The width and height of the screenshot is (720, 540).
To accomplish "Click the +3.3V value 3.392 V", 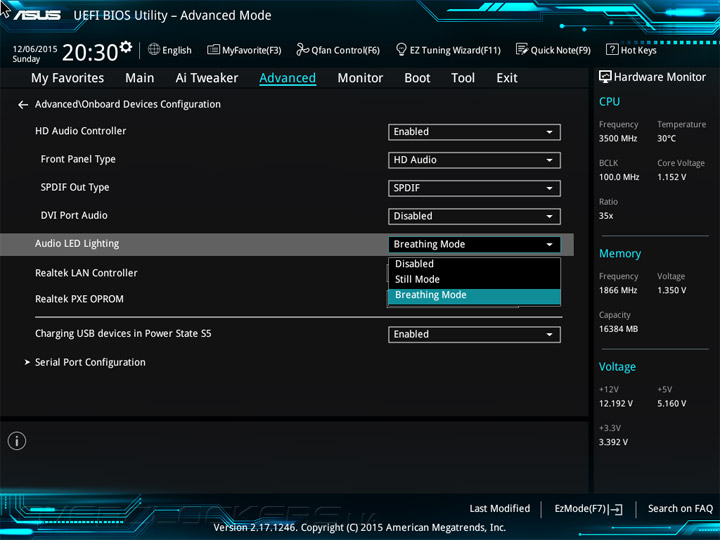I will point(613,442).
